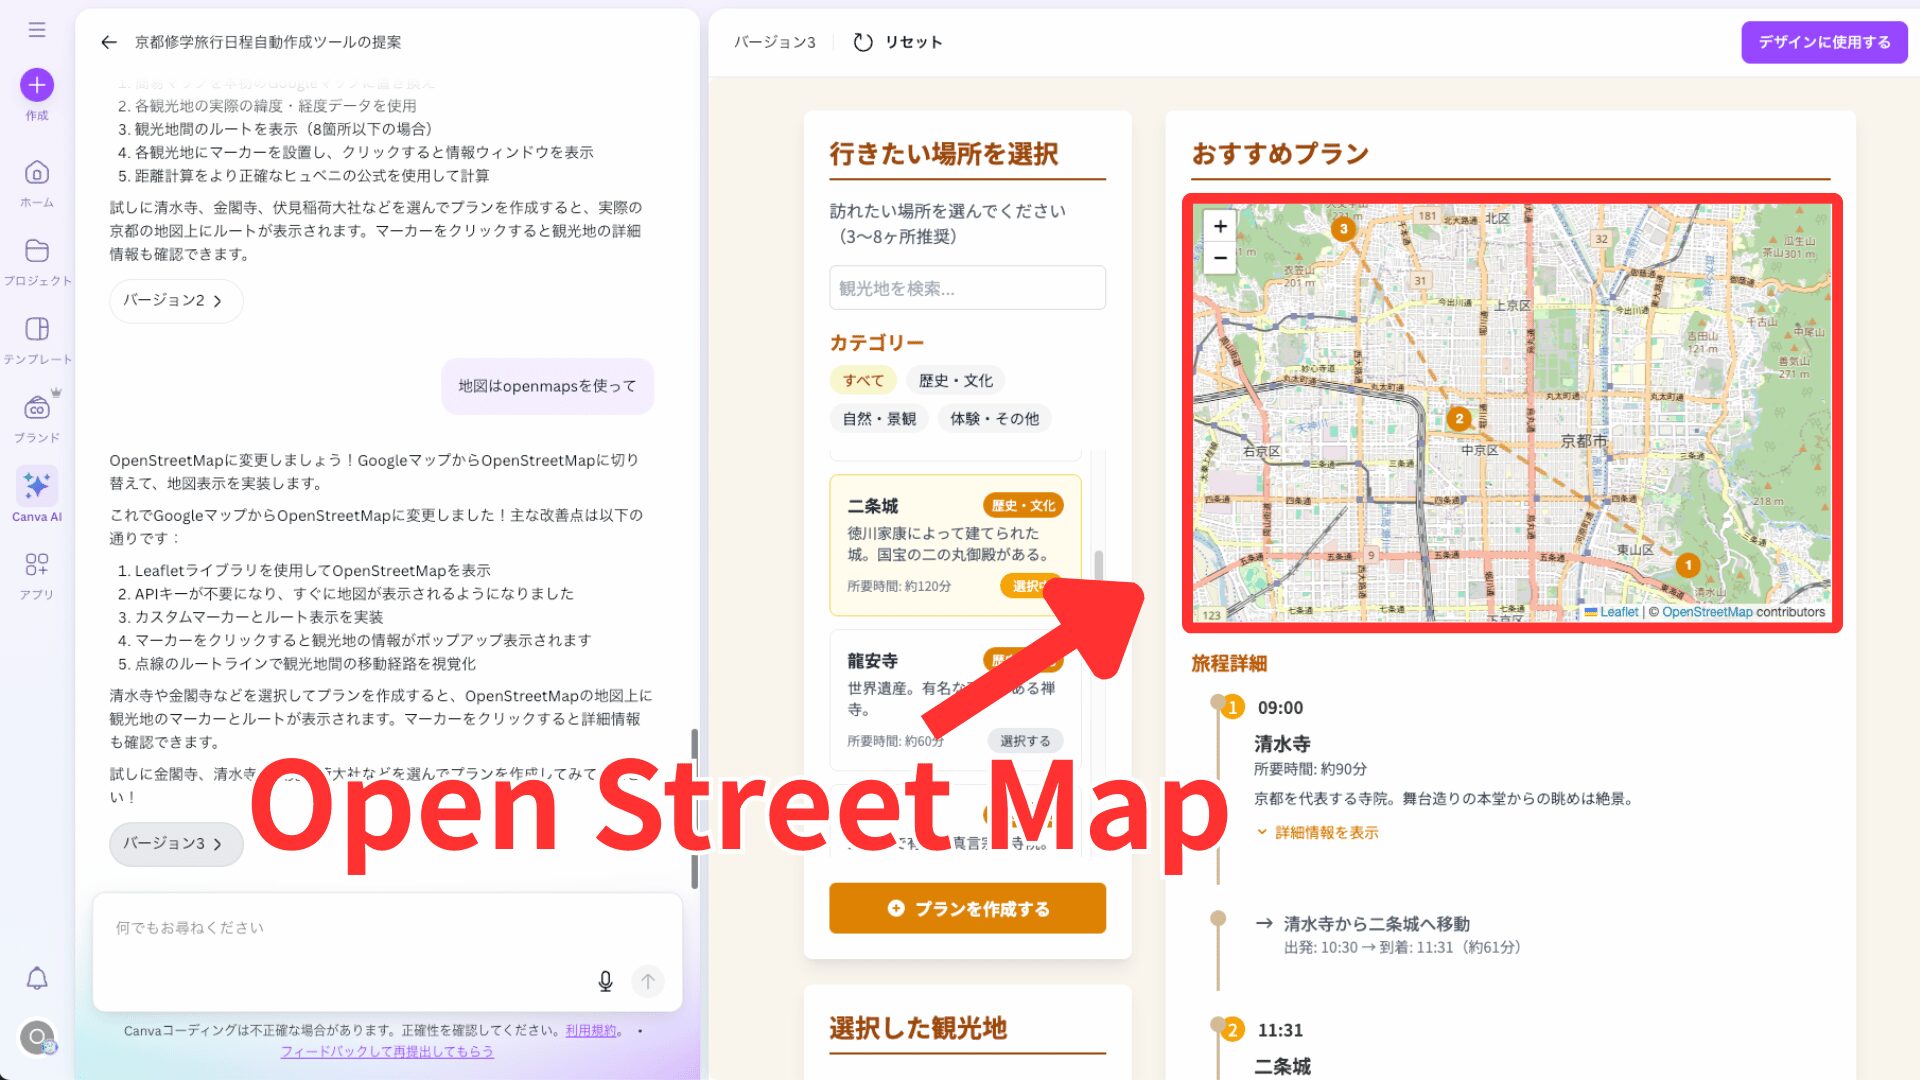Start voice input with microphone
This screenshot has height=1080, width=1920.
point(605,982)
